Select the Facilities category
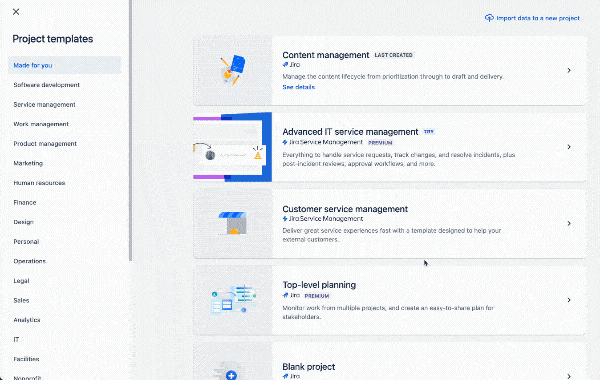This screenshot has height=380, width=600. coord(26,359)
